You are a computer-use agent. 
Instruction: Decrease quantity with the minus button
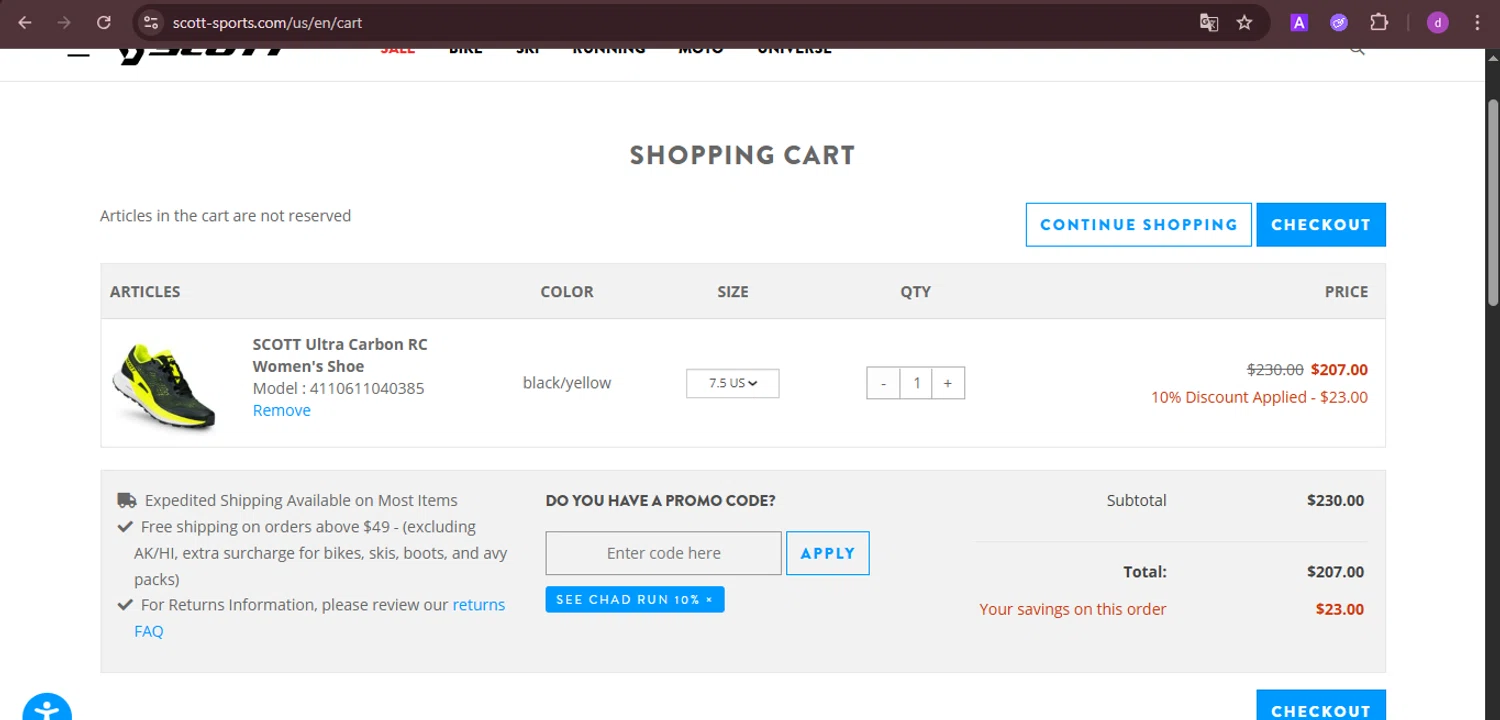[883, 383]
